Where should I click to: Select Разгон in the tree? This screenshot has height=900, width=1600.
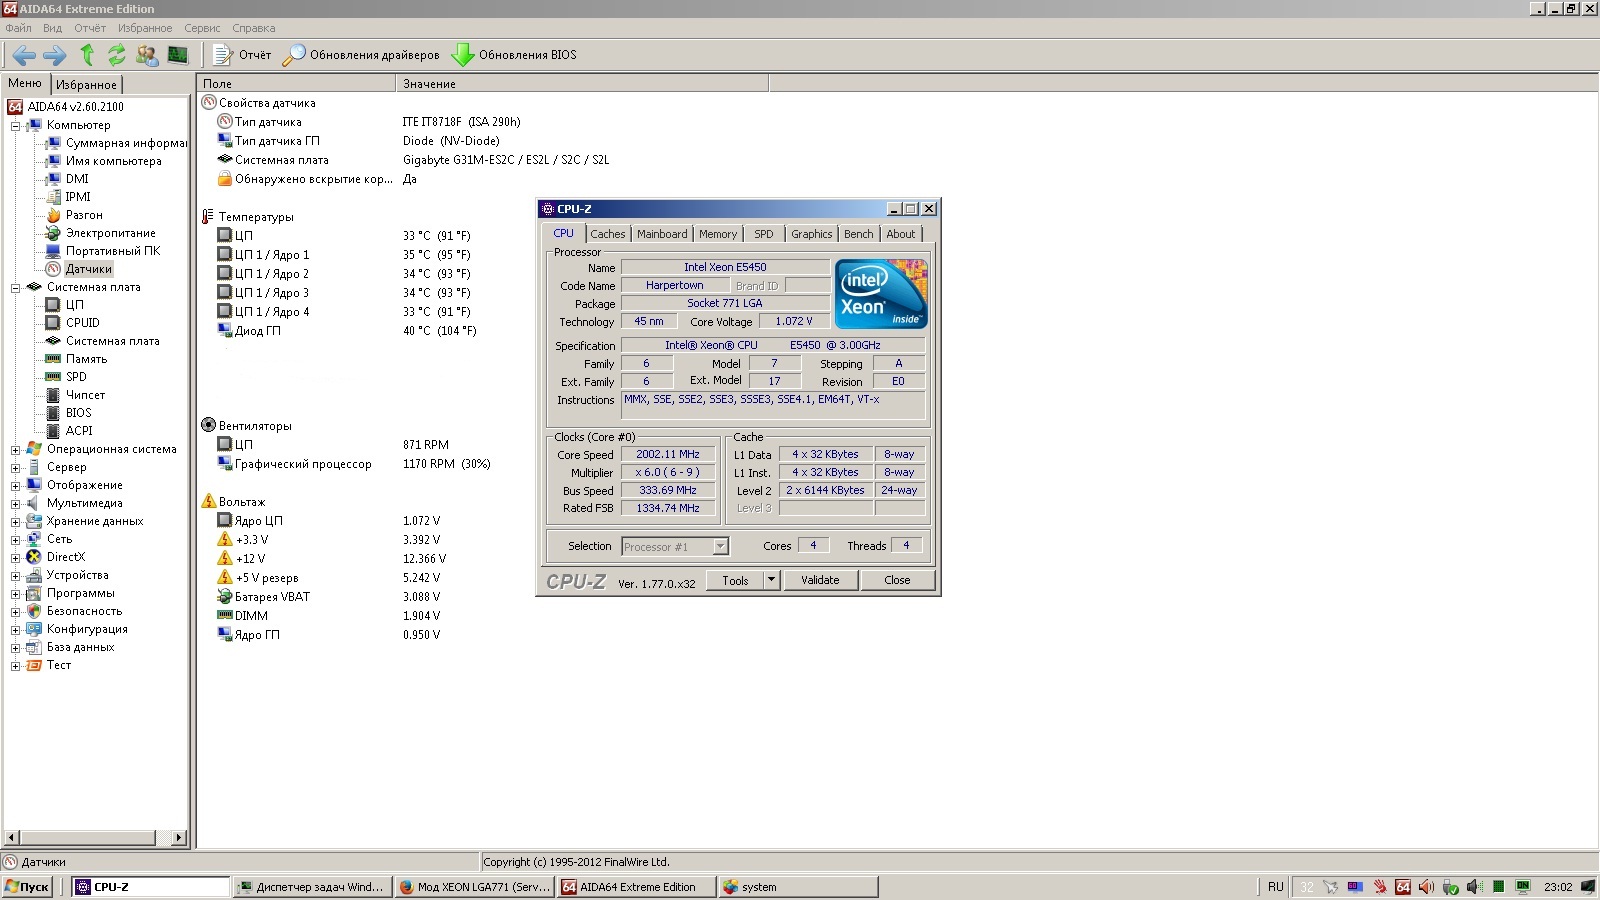pyautogui.click(x=84, y=215)
